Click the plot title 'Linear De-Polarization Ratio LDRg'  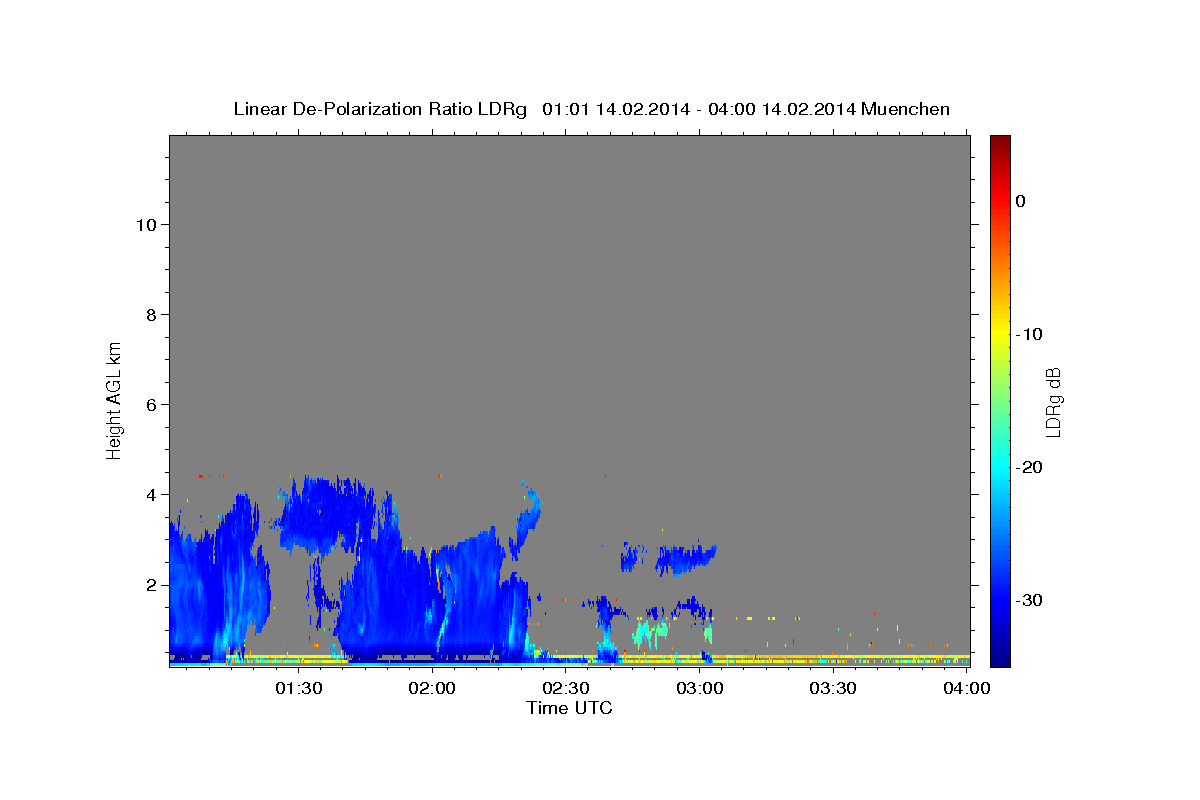click(x=380, y=109)
